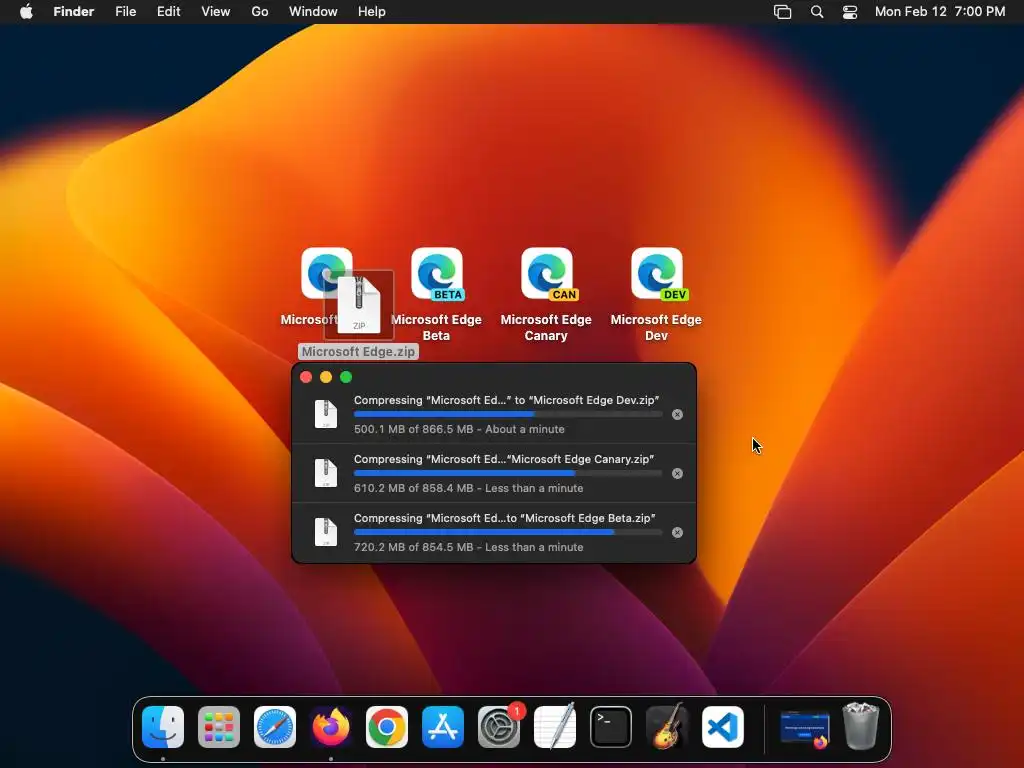Open the Help menu
Screen dimensions: 1024x768
(x=372, y=12)
